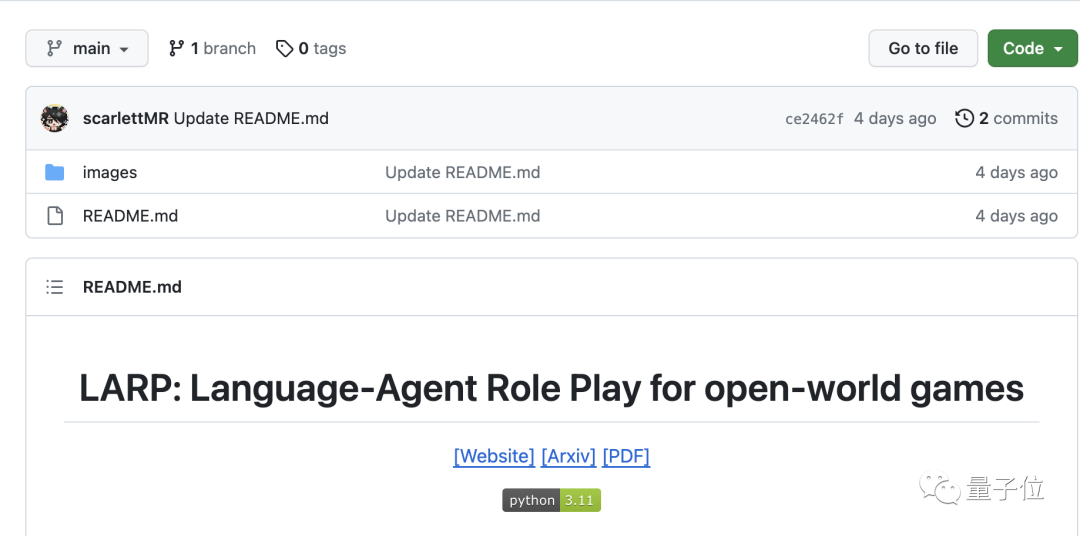The image size is (1080, 536).
Task: Open the images folder
Action: click(x=110, y=172)
